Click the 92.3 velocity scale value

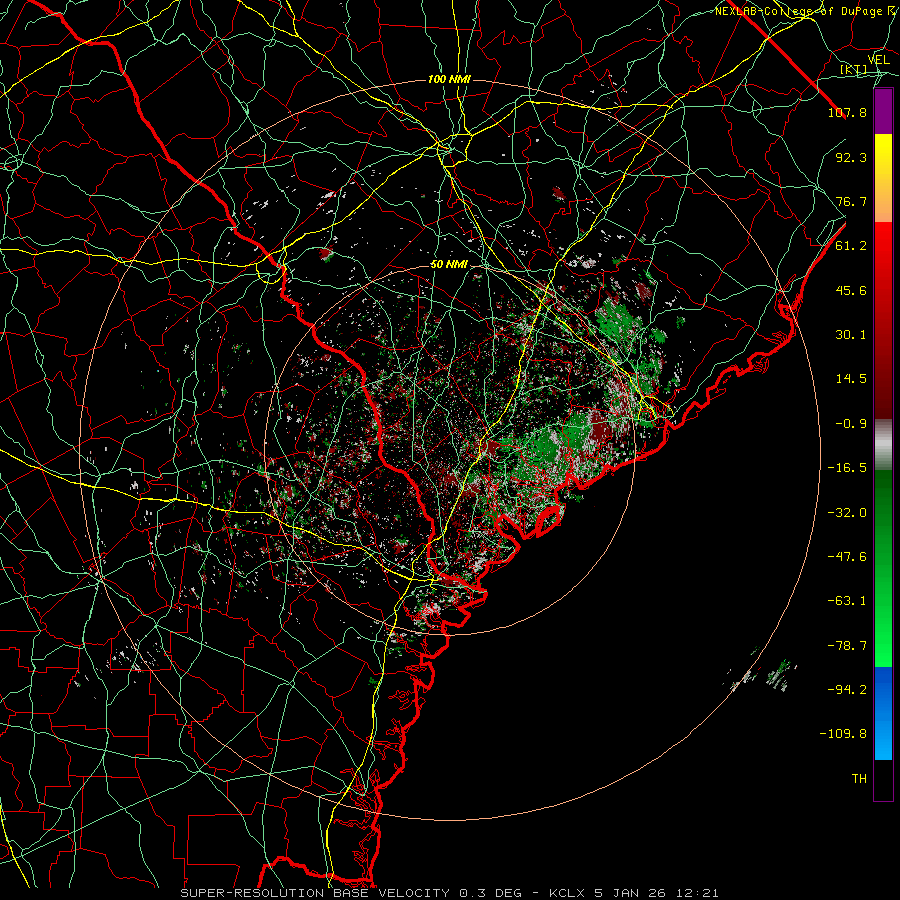point(851,157)
